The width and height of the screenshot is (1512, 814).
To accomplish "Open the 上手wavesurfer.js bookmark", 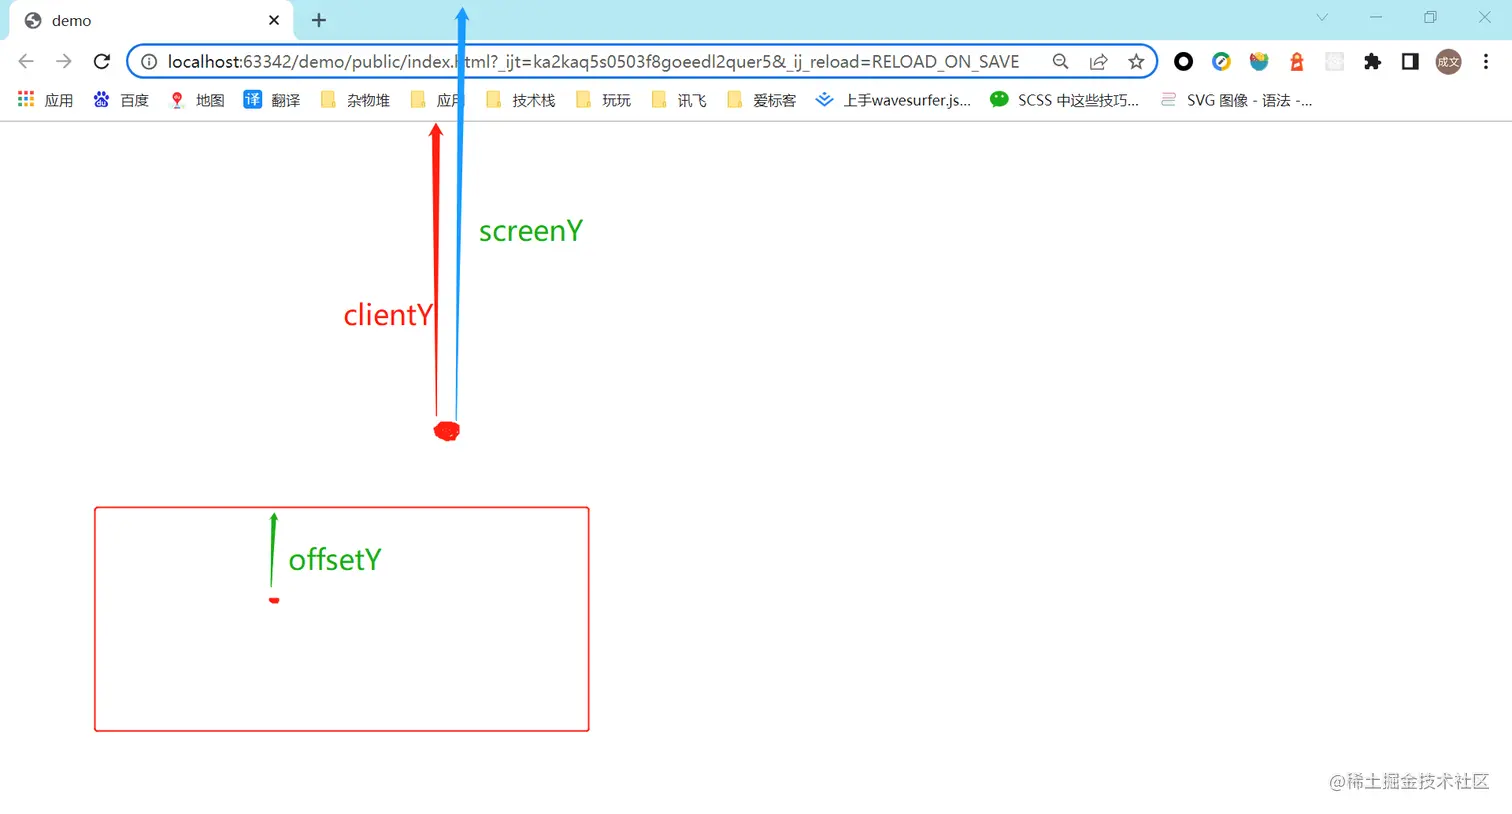I will [893, 100].
